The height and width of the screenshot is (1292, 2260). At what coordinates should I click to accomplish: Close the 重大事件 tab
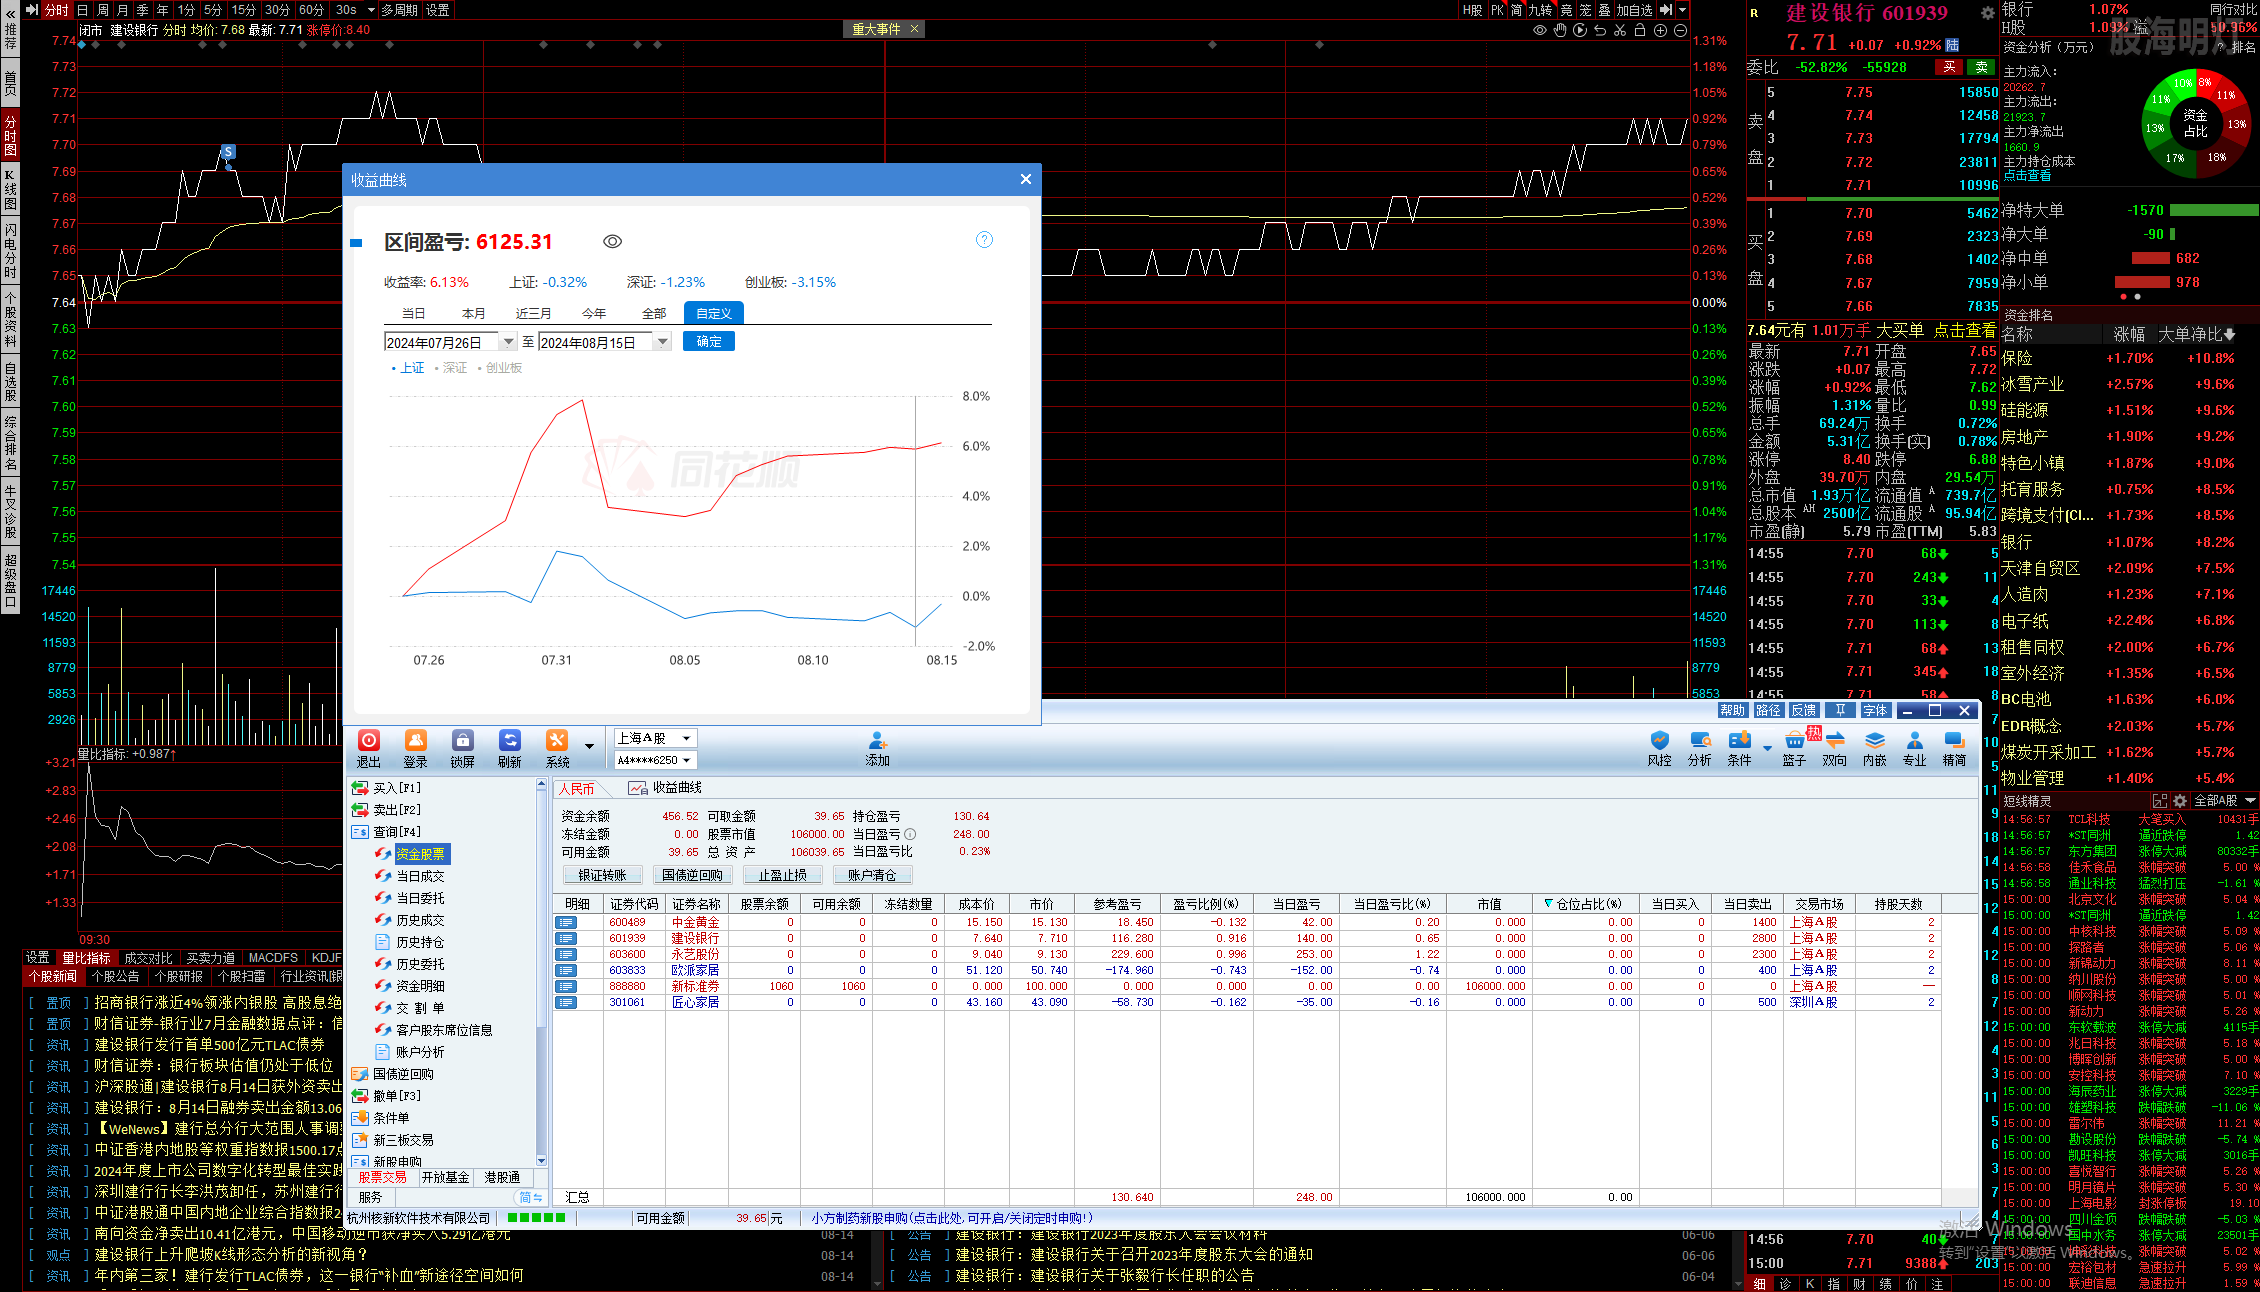913,29
